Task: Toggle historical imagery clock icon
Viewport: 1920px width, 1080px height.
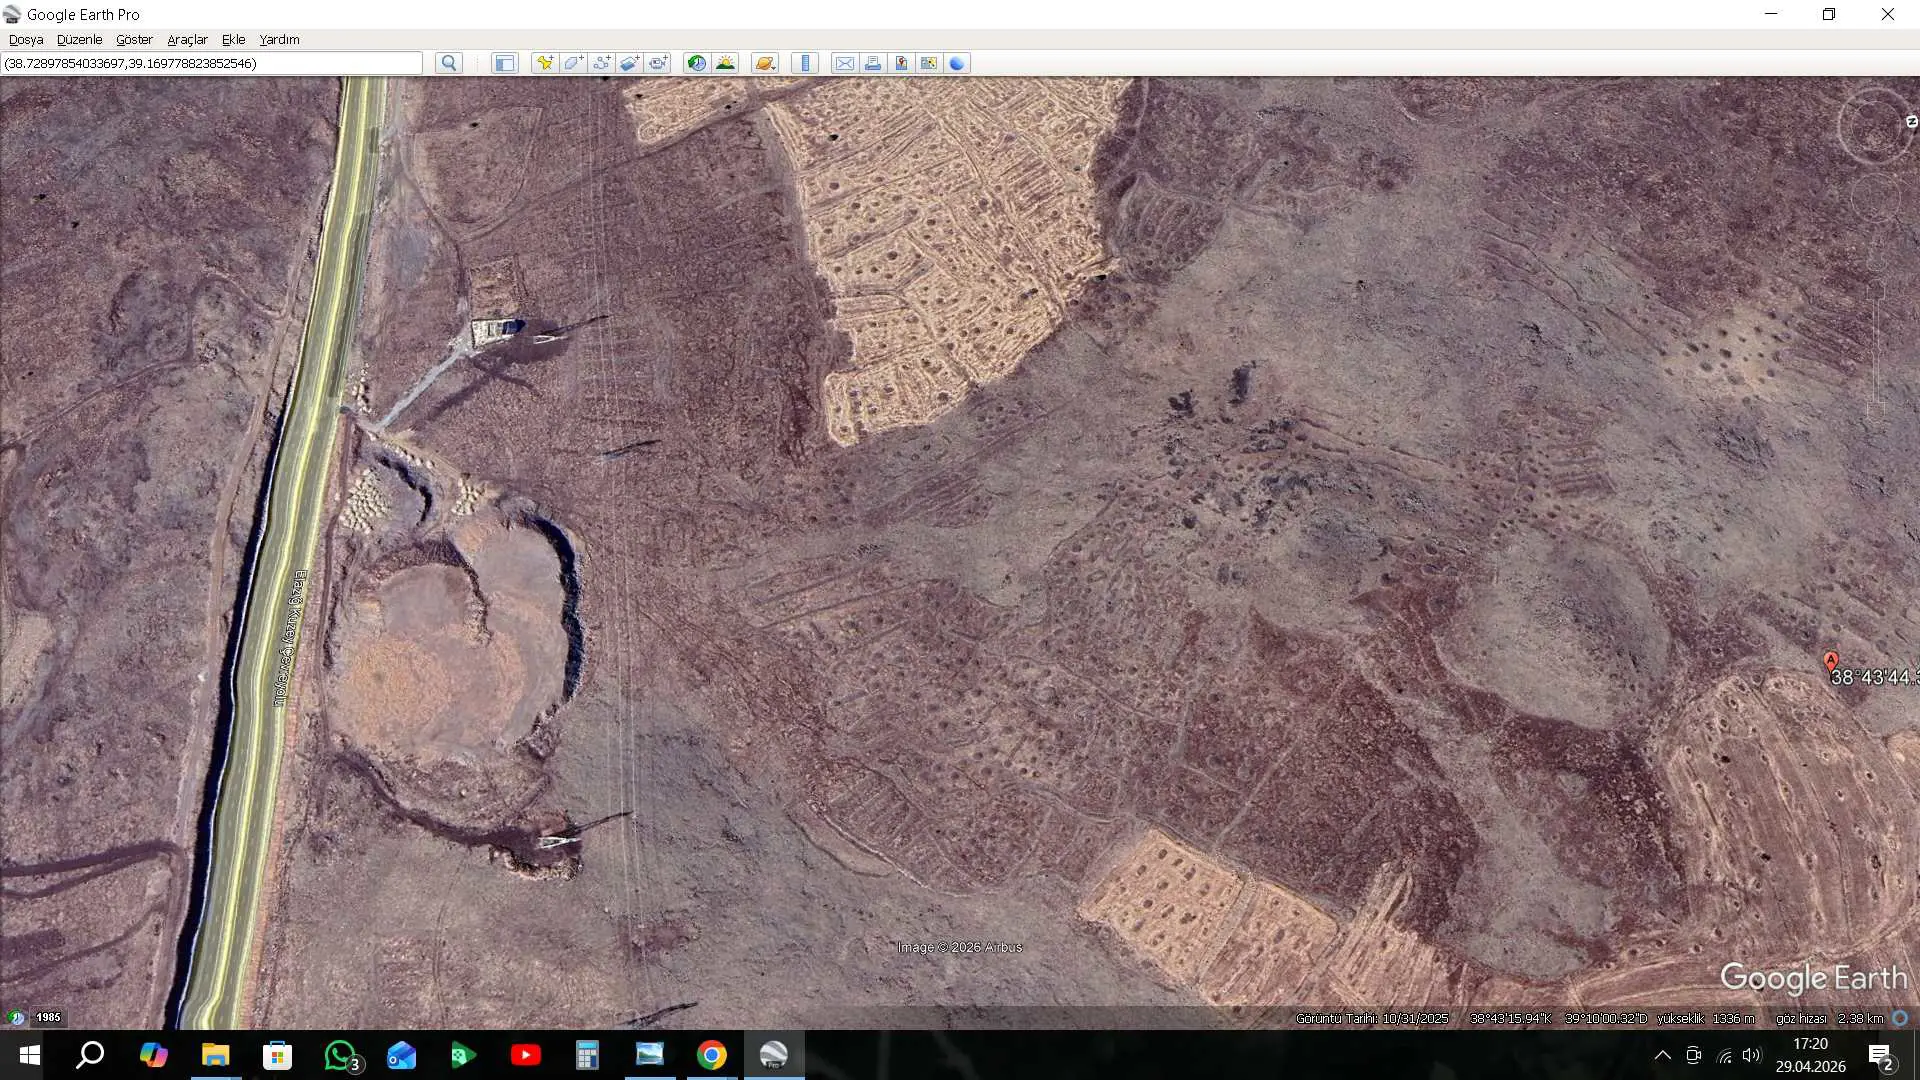Action: 697,63
